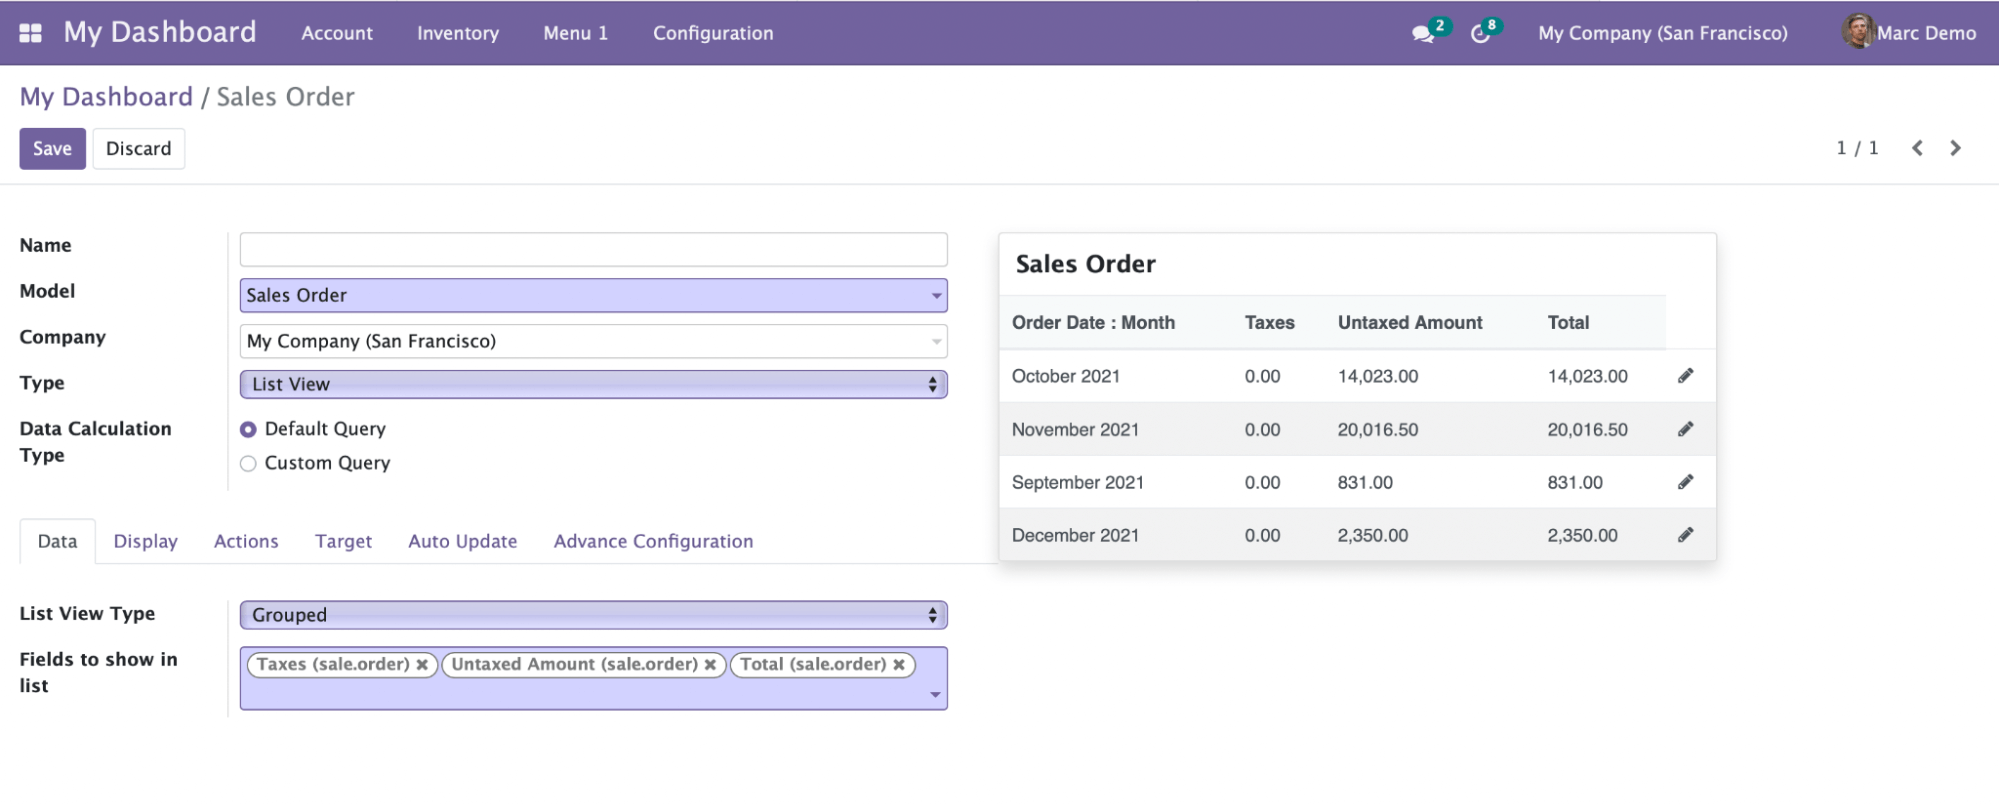Click Untaxed Amount column header

(x=1410, y=323)
